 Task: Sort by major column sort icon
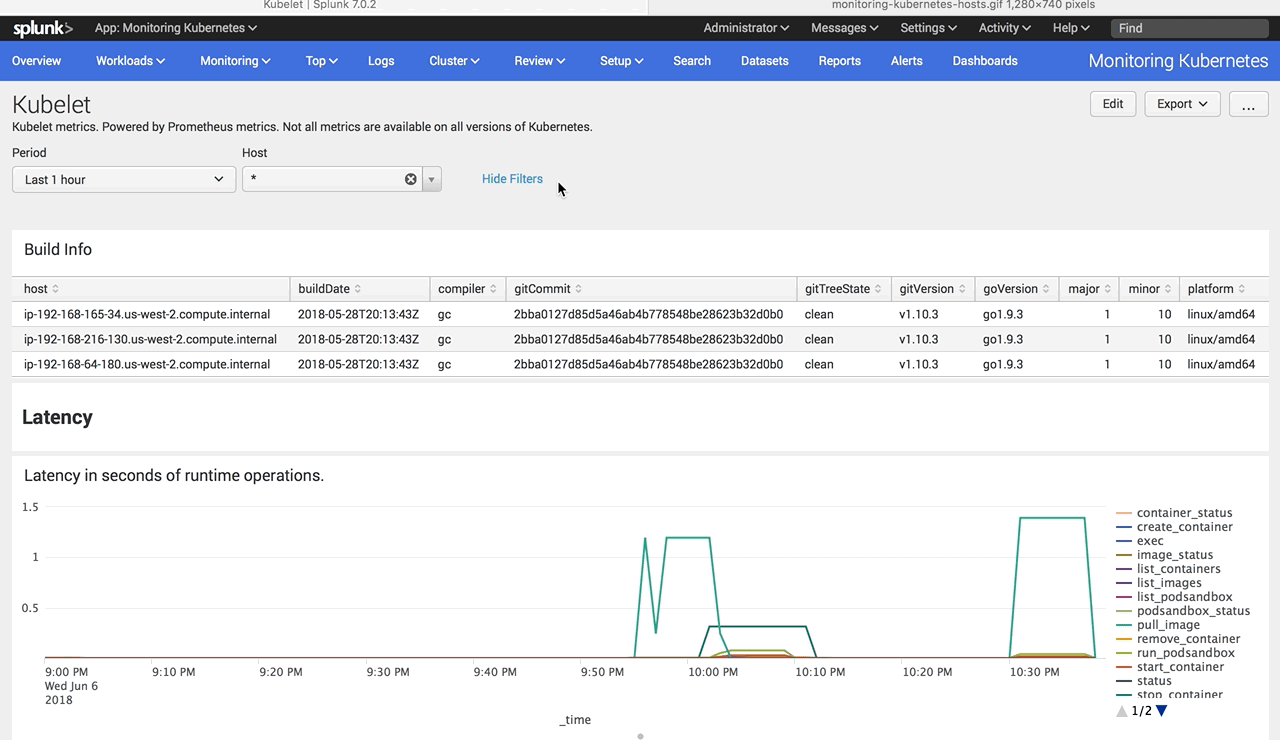click(1107, 289)
